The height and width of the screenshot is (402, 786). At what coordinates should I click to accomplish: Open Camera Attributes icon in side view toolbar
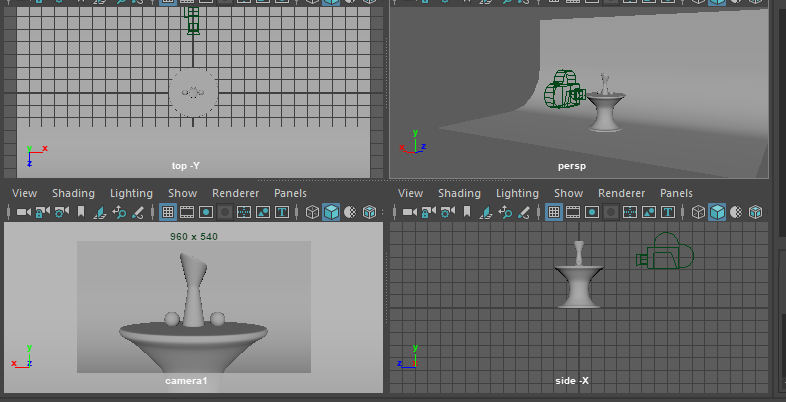click(x=448, y=212)
